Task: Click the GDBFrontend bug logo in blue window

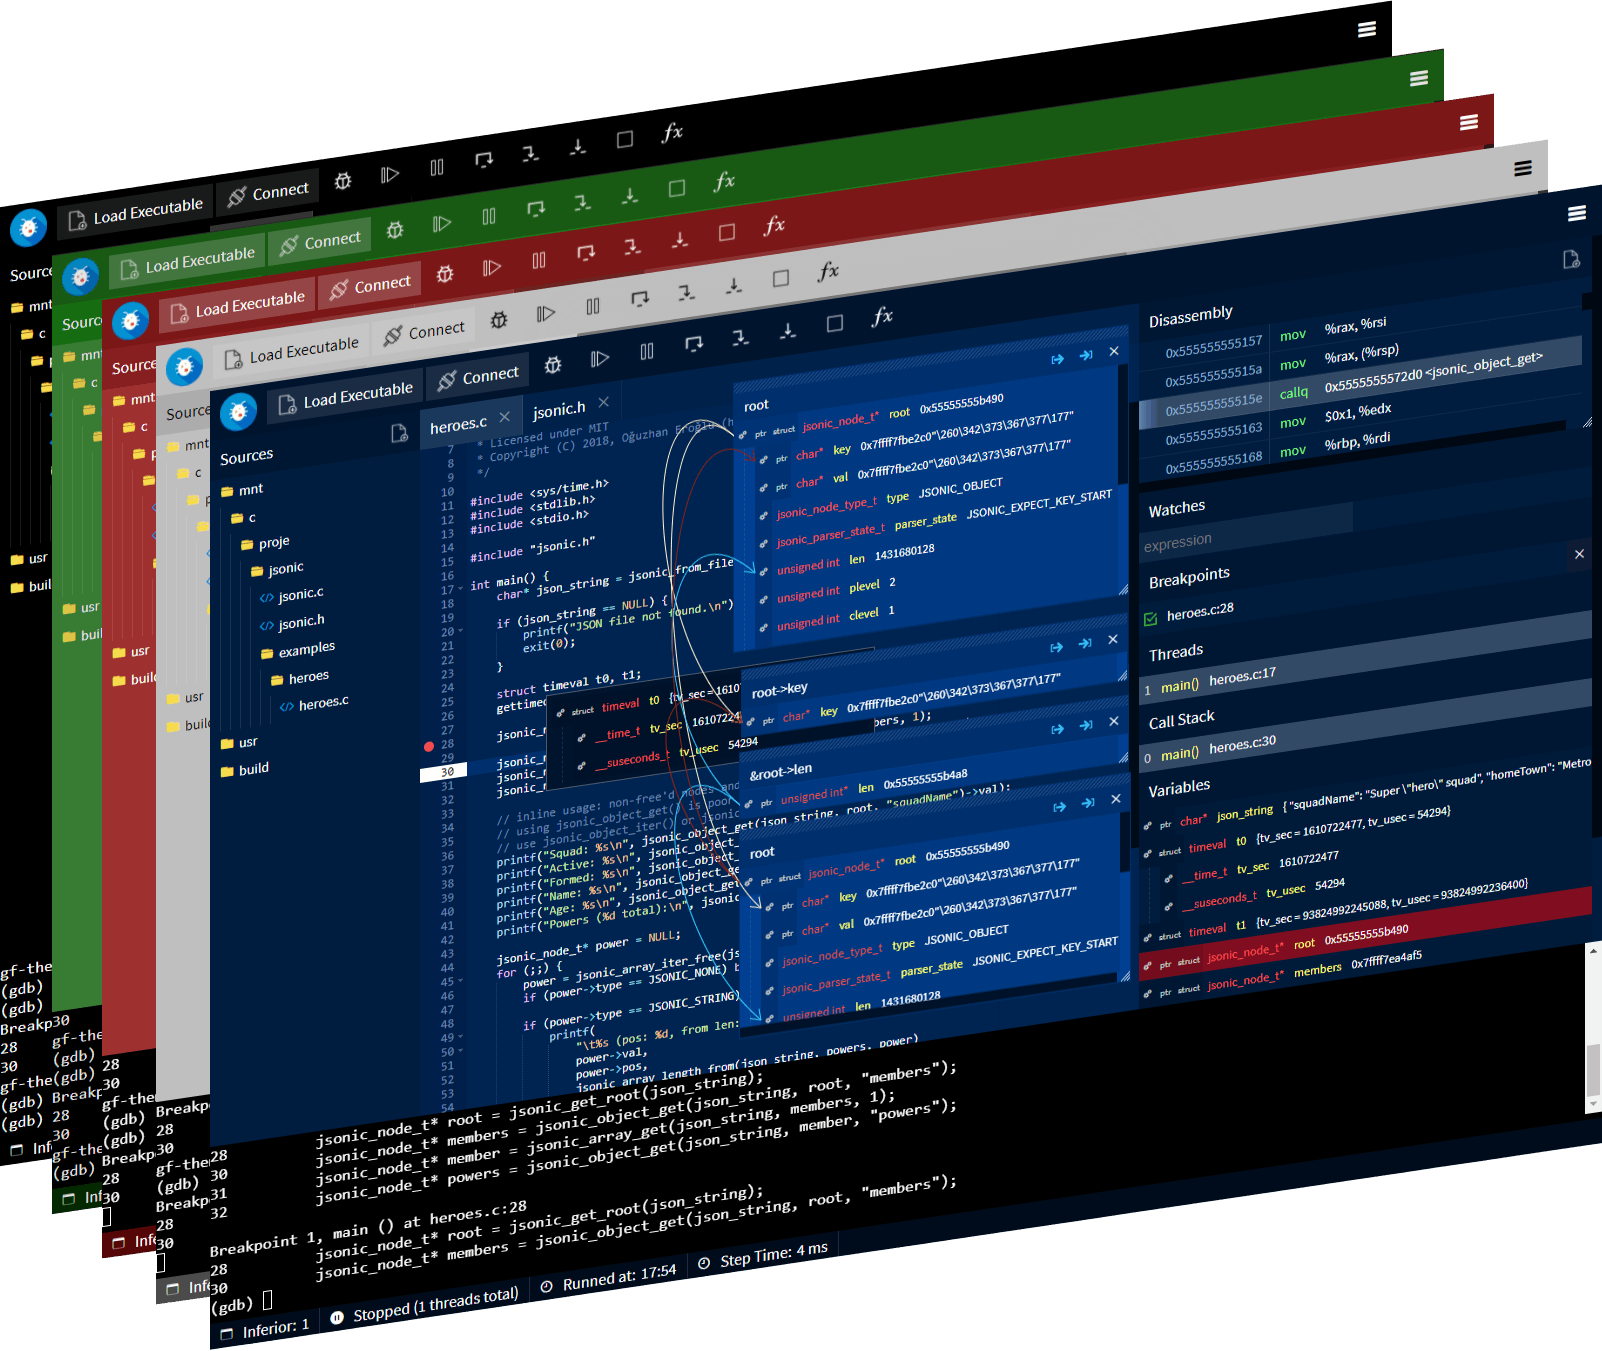Action: pos(238,411)
